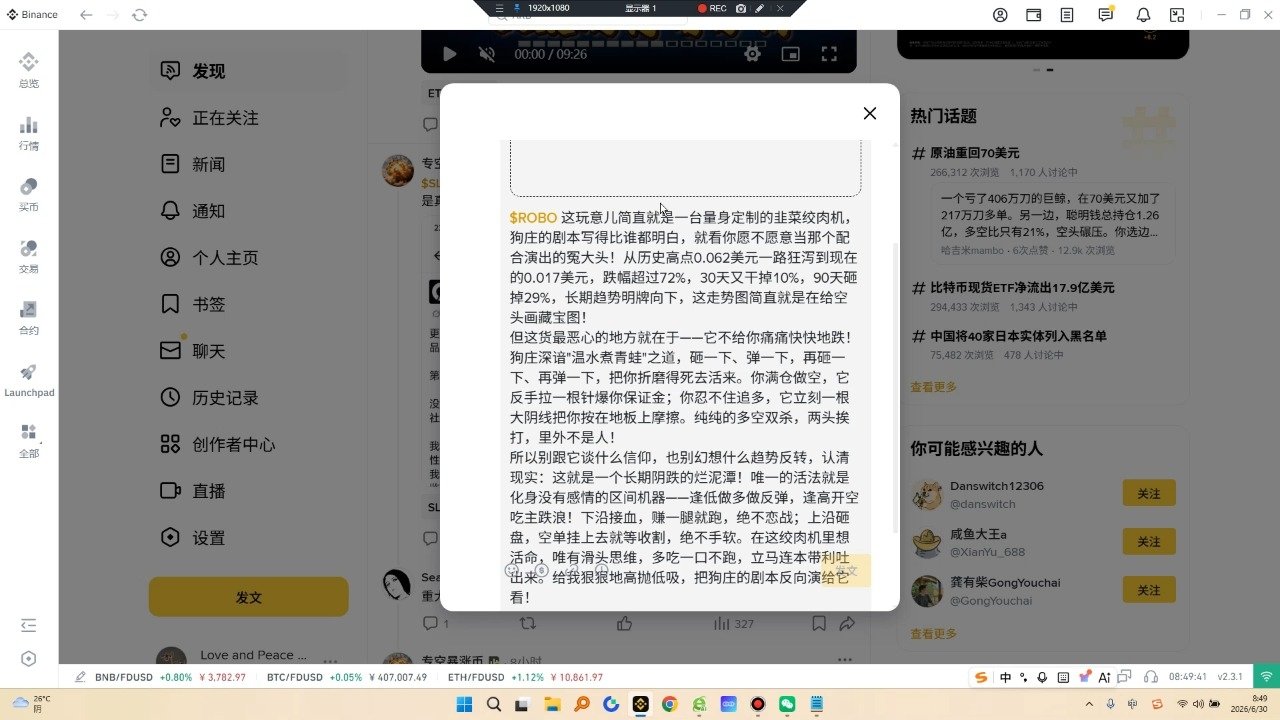Screen dimensions: 1280x720
Task: Open wallet icon in title bar
Action: coord(1034,15)
